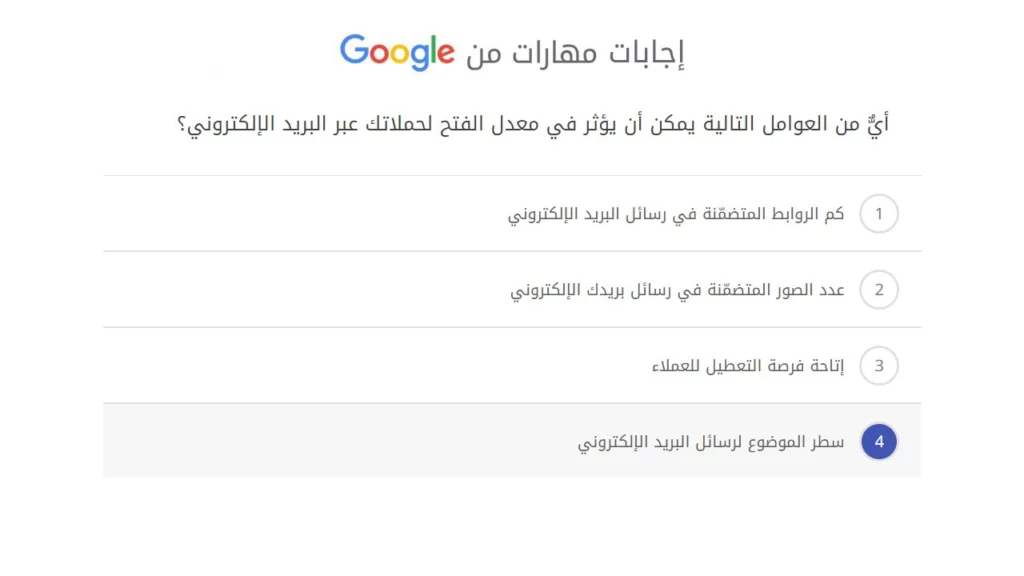Screen dimensions: 1024x576
Task: Click the green letter l of the Google logo
Action: point(433,50)
